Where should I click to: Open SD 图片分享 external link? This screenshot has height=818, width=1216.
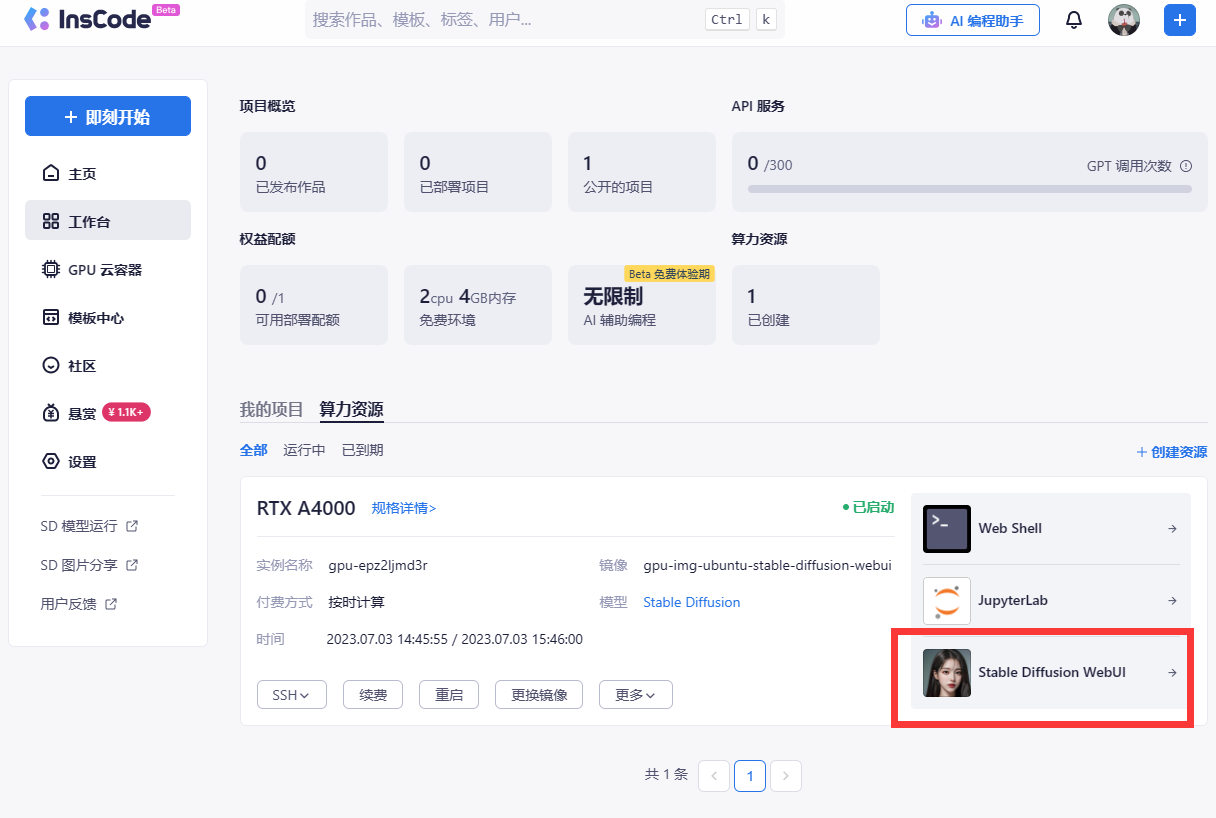(89, 565)
